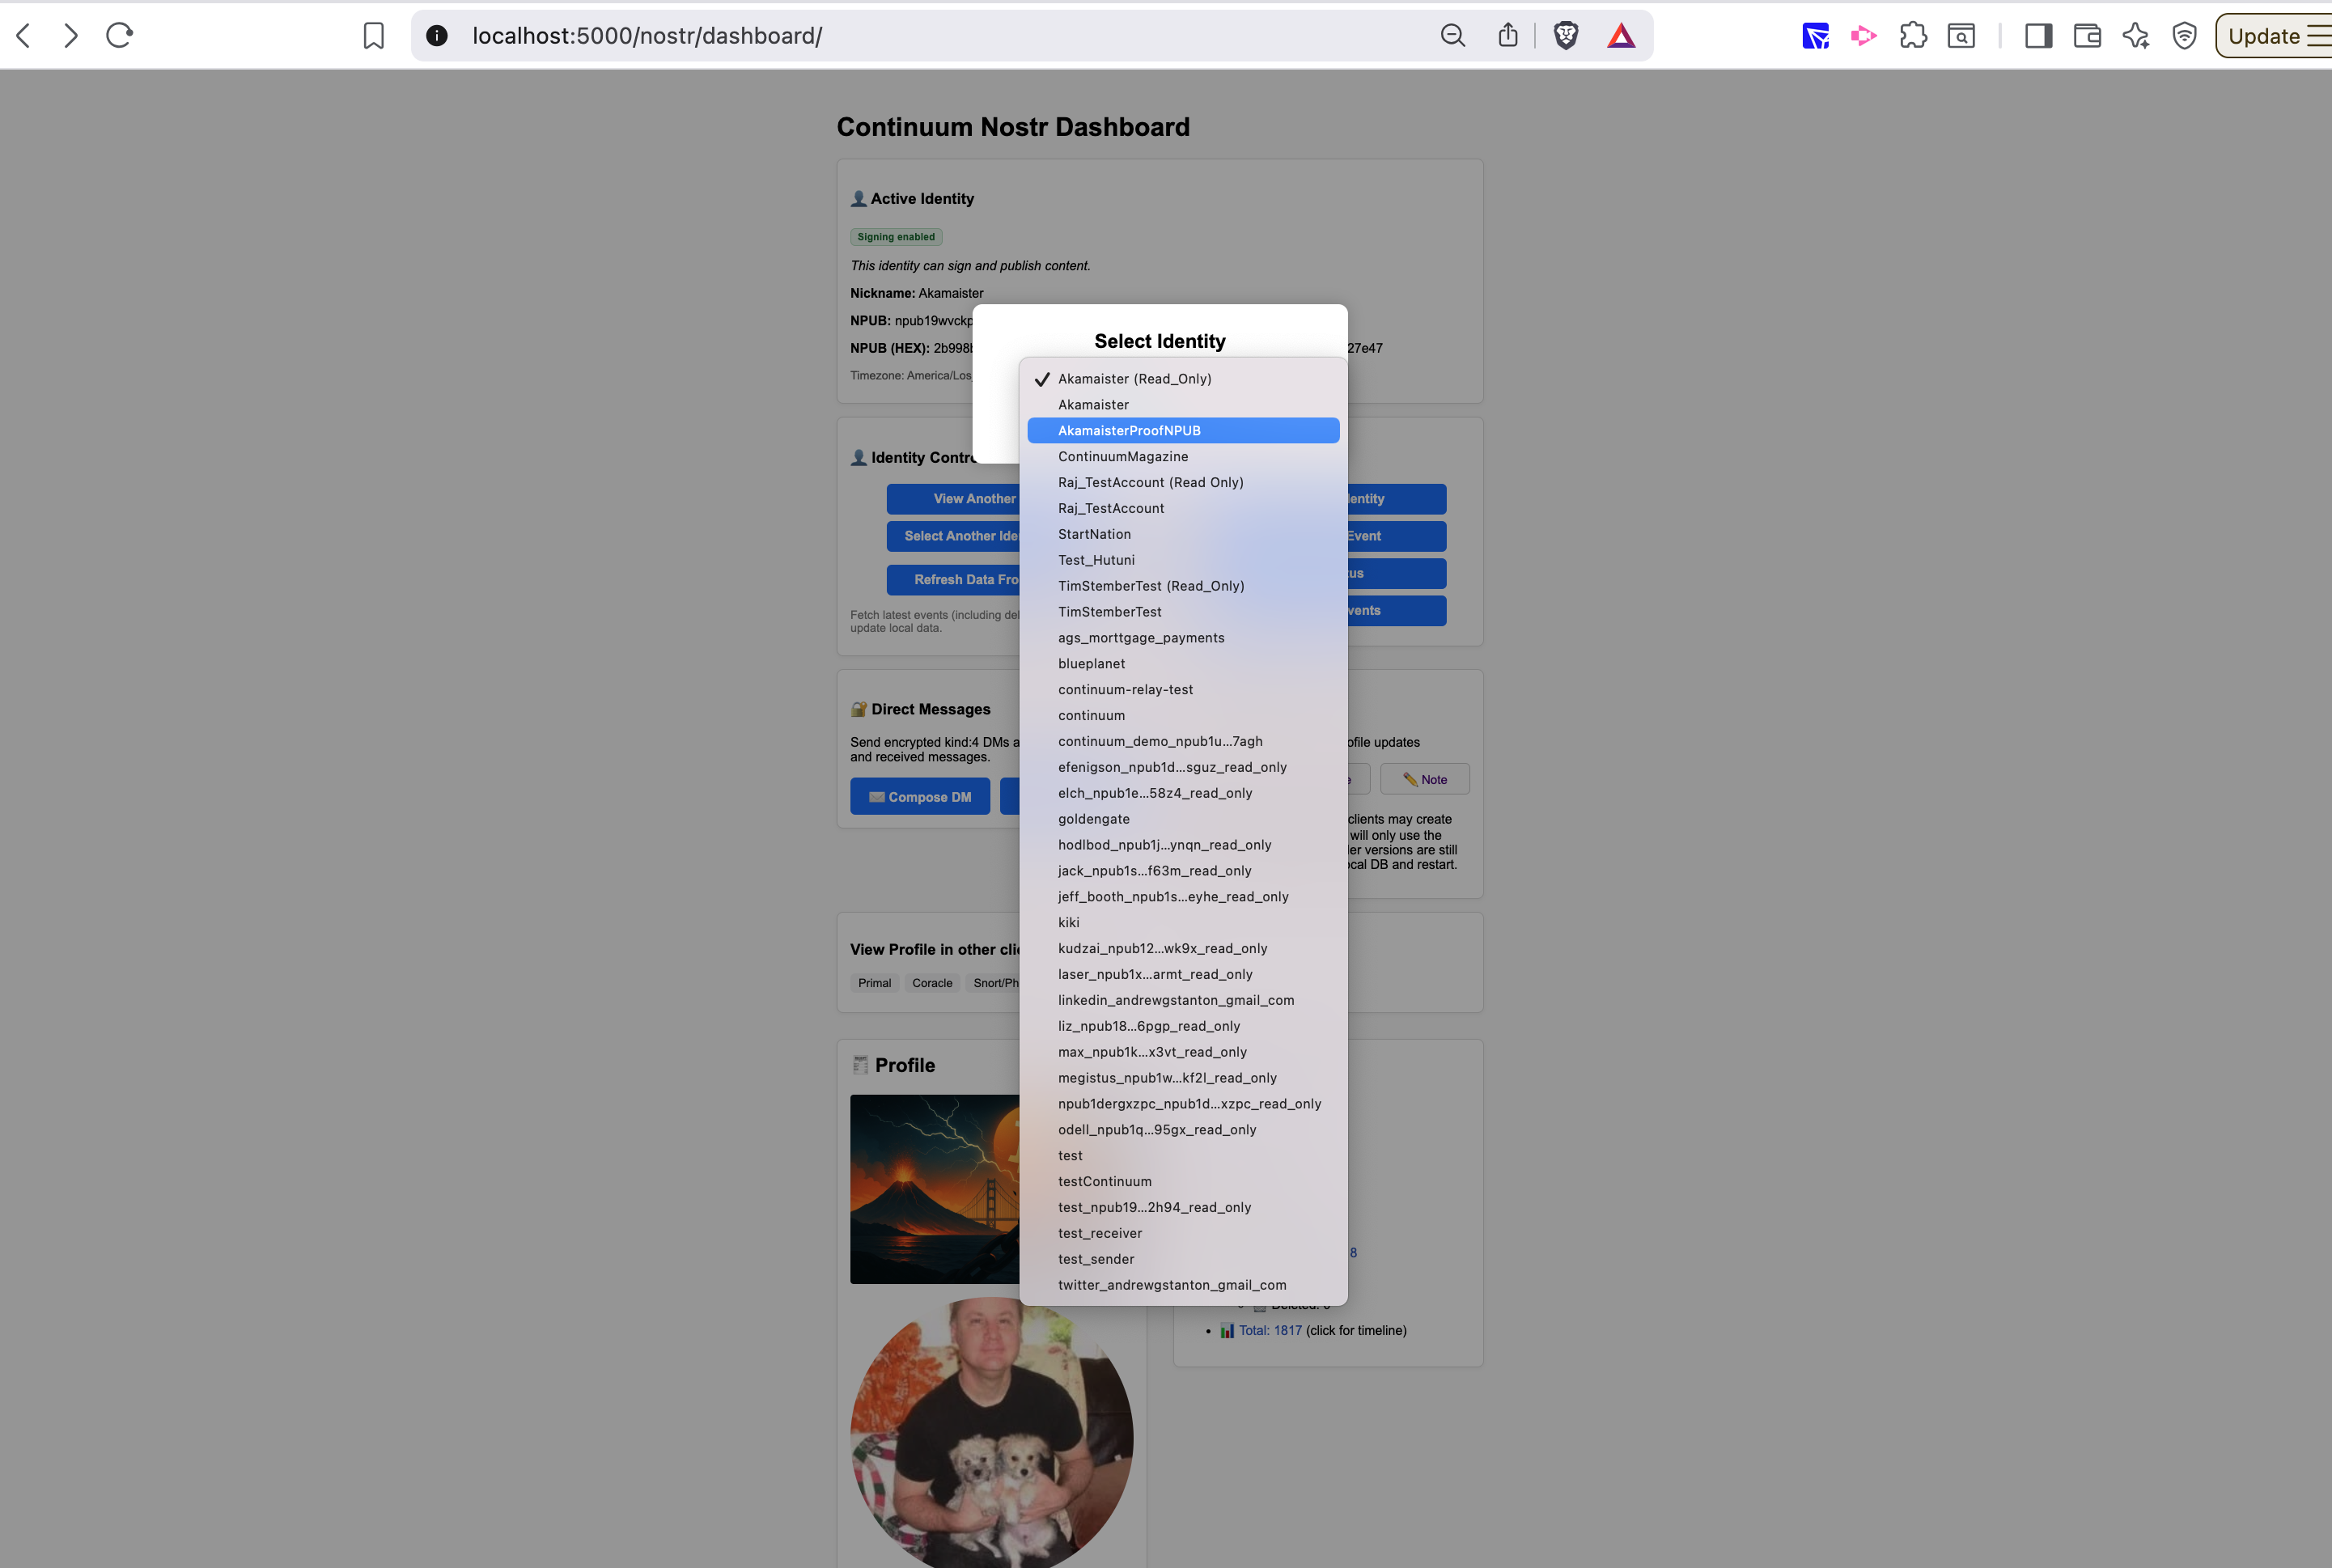This screenshot has width=2332, height=1568.
Task: Select AkamaisterProofNPUB from the identity list
Action: click(x=1129, y=431)
